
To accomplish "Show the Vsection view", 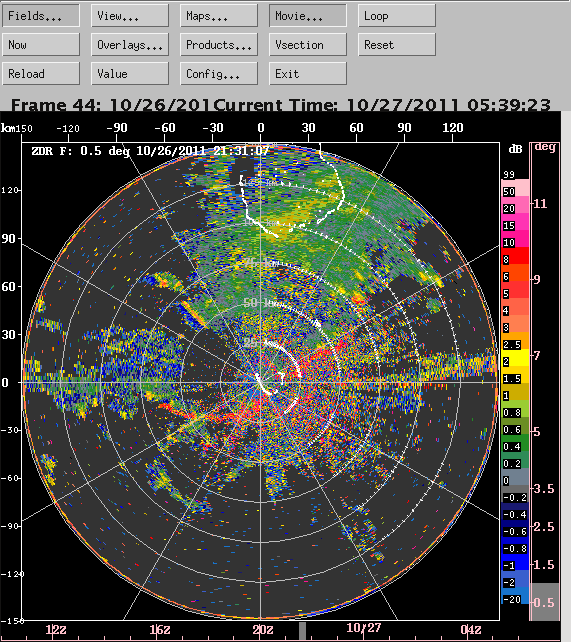I will click(307, 45).
